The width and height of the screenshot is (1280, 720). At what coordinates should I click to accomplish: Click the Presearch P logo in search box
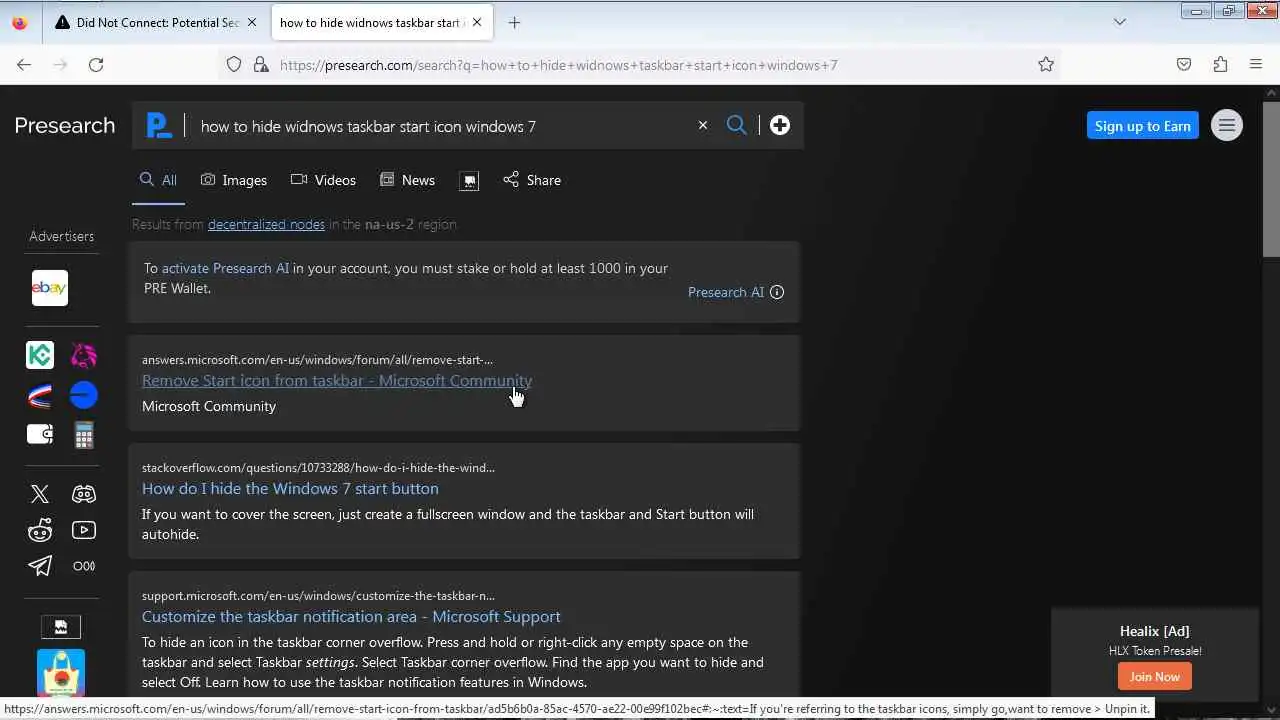(158, 125)
